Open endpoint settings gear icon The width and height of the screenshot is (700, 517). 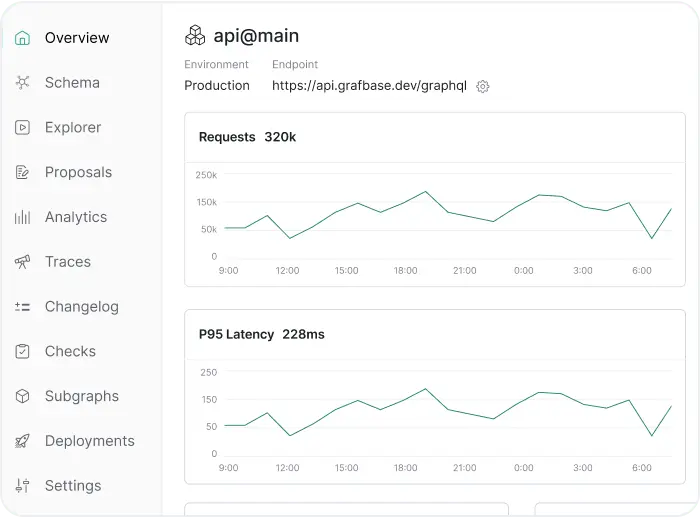[483, 86]
